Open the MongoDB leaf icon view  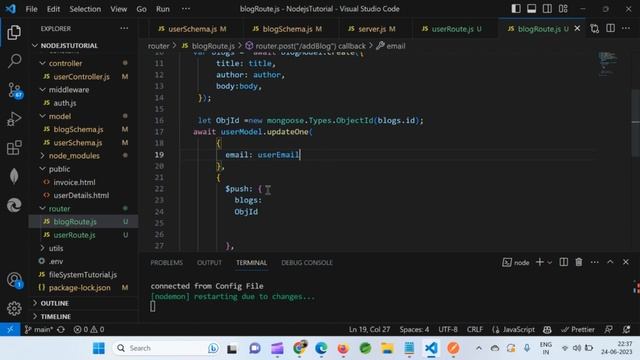click(14, 176)
